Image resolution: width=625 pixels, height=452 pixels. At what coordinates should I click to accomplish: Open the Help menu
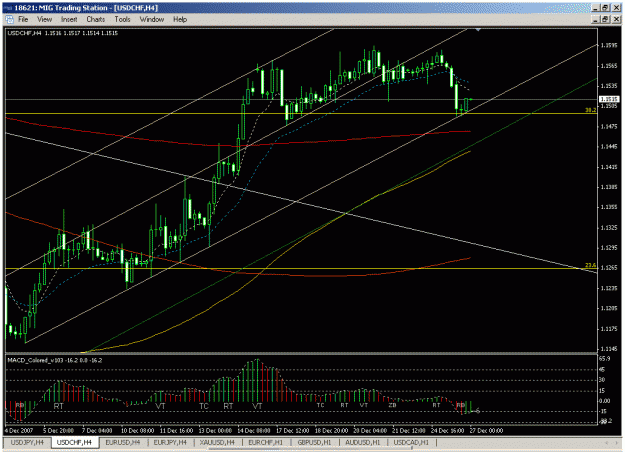(180, 19)
